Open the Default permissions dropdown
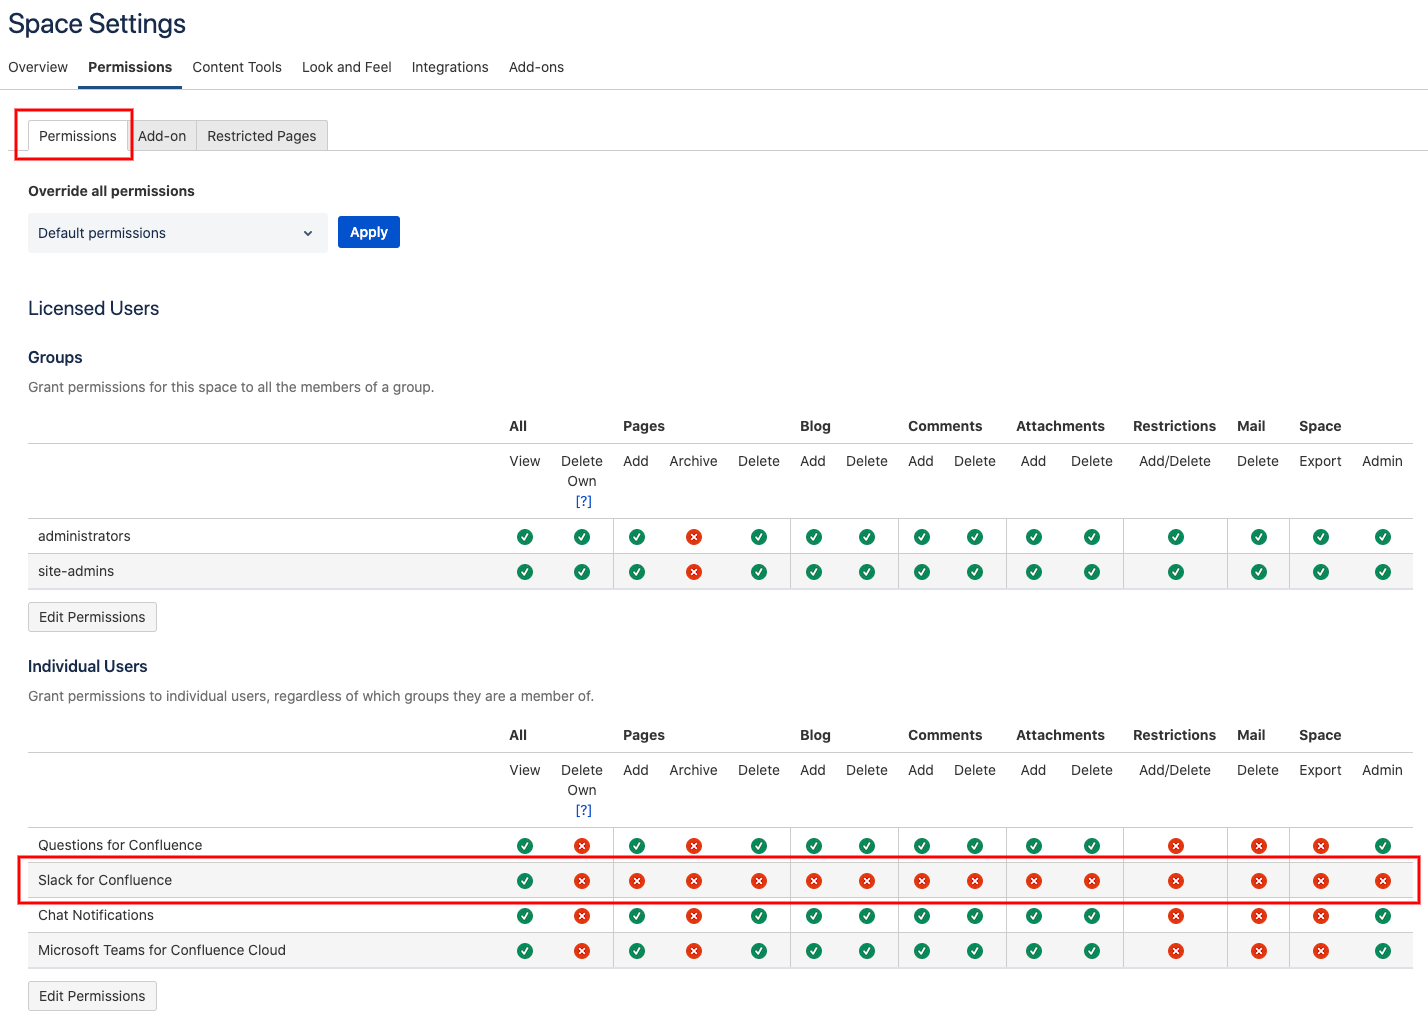Viewport: 1428px width, 1021px height. (177, 232)
